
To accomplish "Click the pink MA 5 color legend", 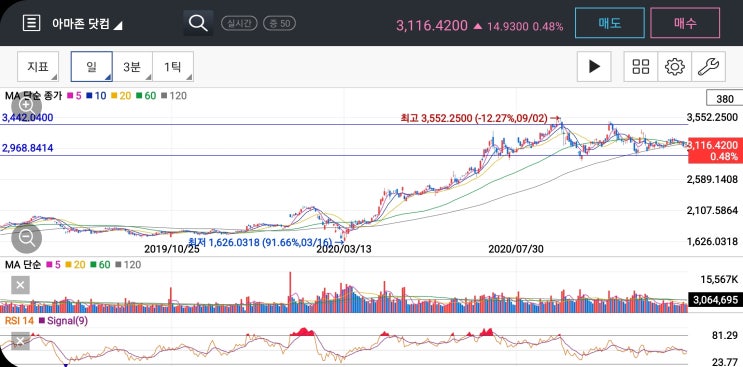I will [74, 96].
